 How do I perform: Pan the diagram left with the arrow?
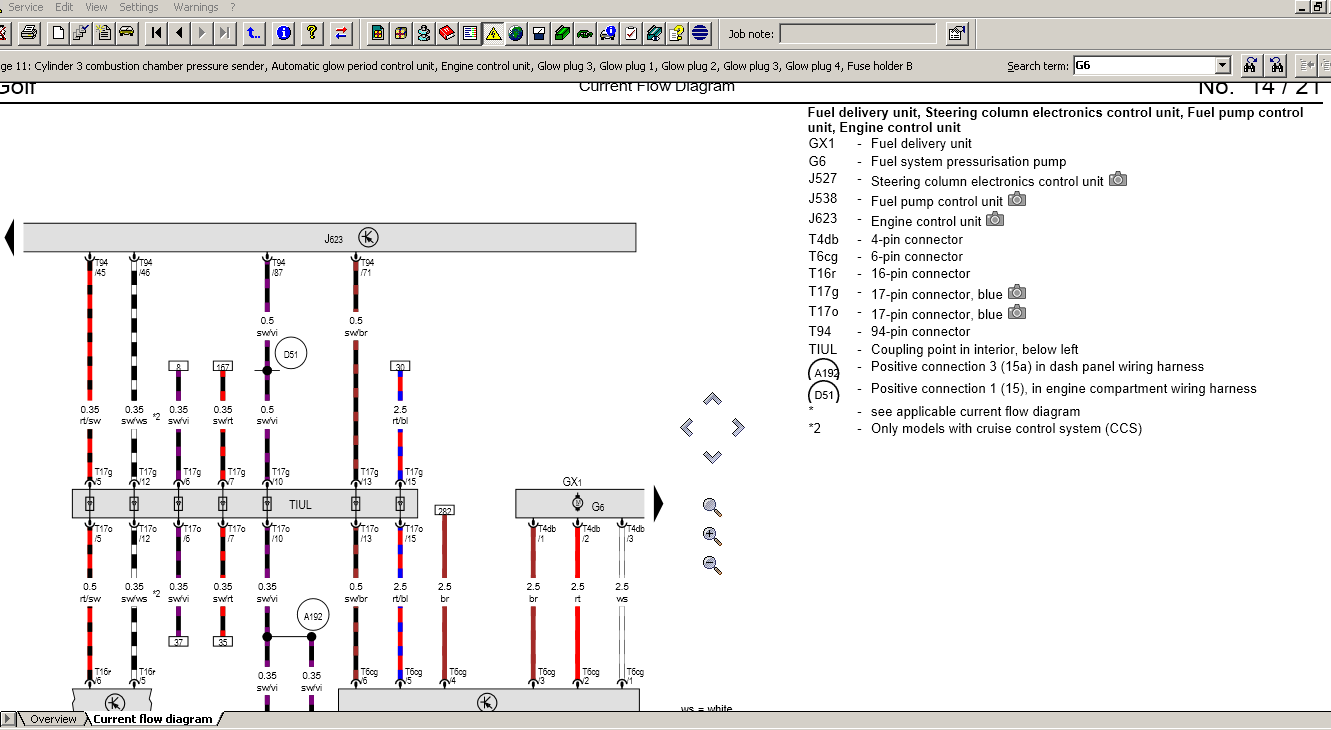coord(687,428)
